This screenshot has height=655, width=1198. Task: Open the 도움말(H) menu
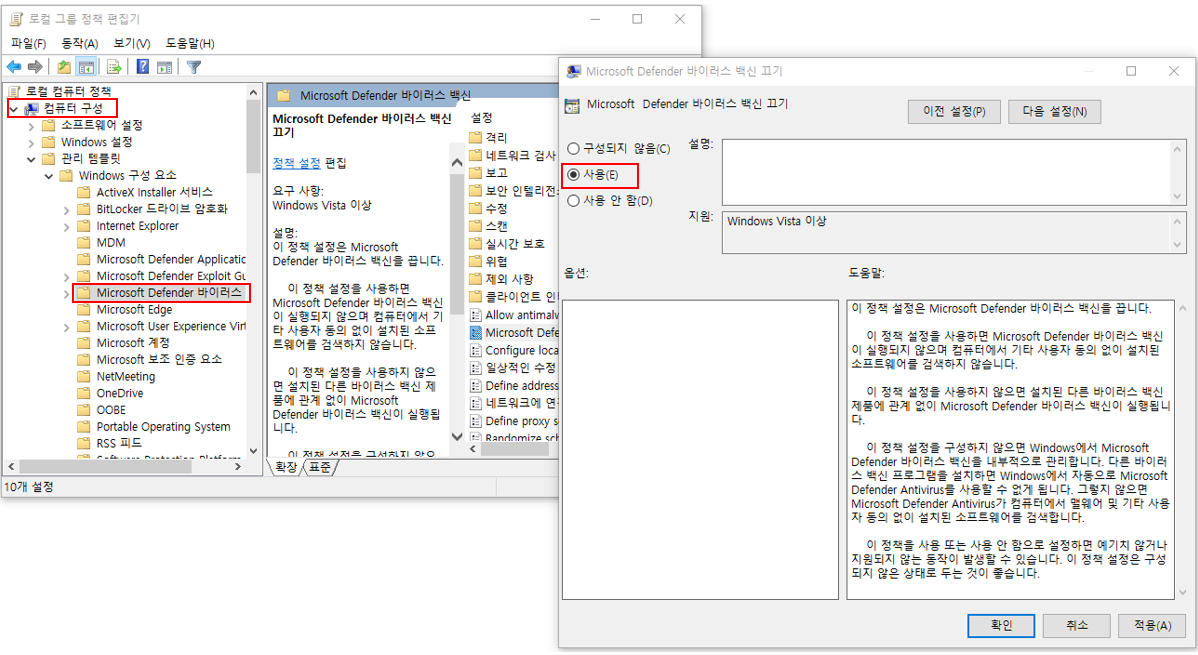(x=189, y=44)
